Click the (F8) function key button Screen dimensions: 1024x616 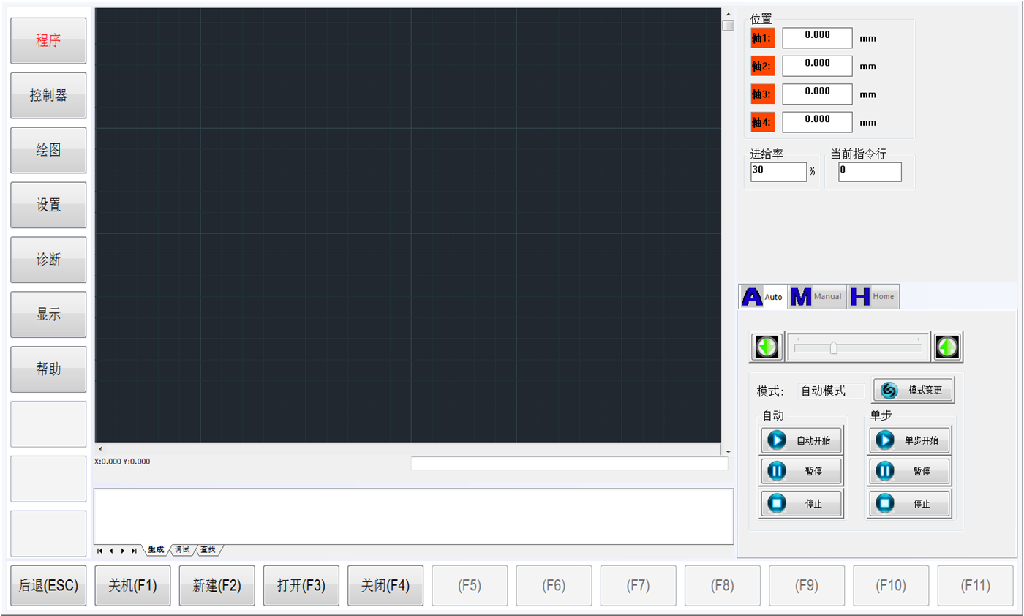[722, 585]
